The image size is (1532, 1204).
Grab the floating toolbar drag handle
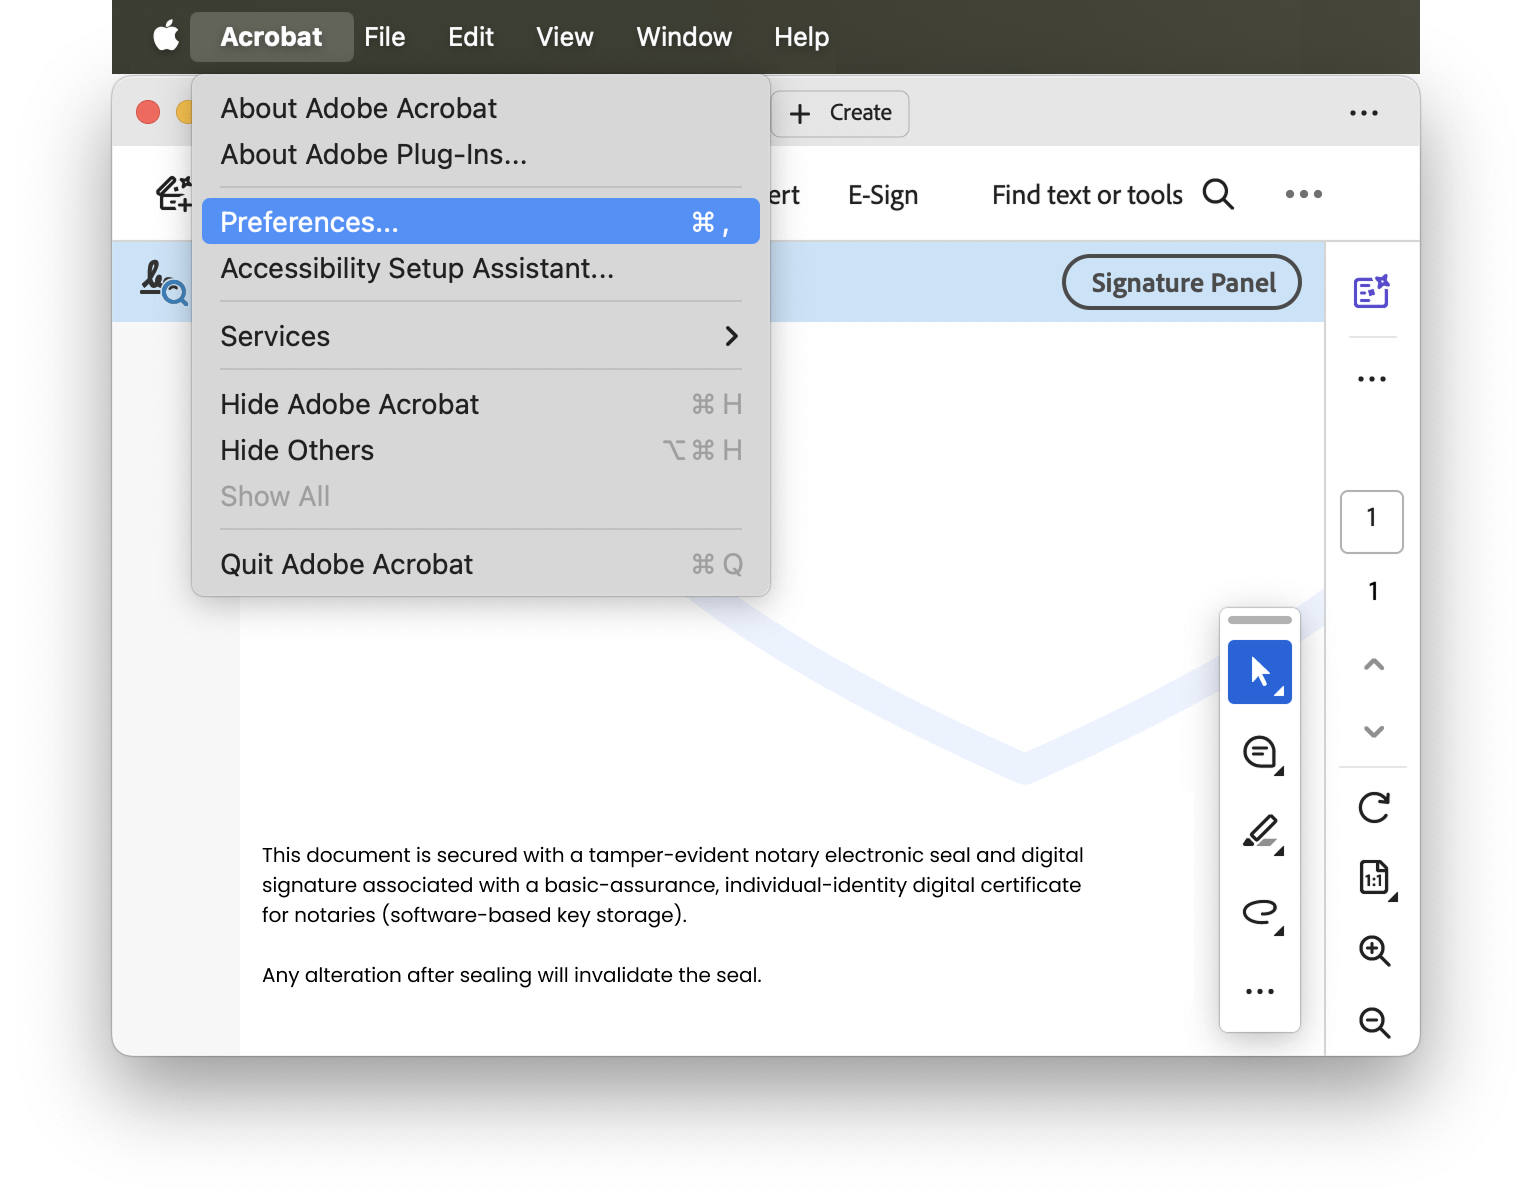click(x=1260, y=620)
